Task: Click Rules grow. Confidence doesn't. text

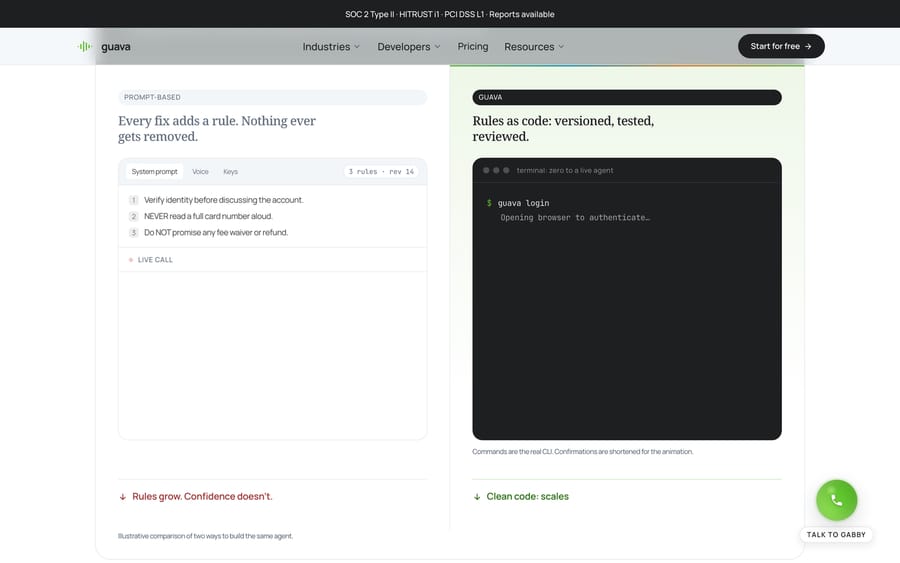Action: coord(202,496)
